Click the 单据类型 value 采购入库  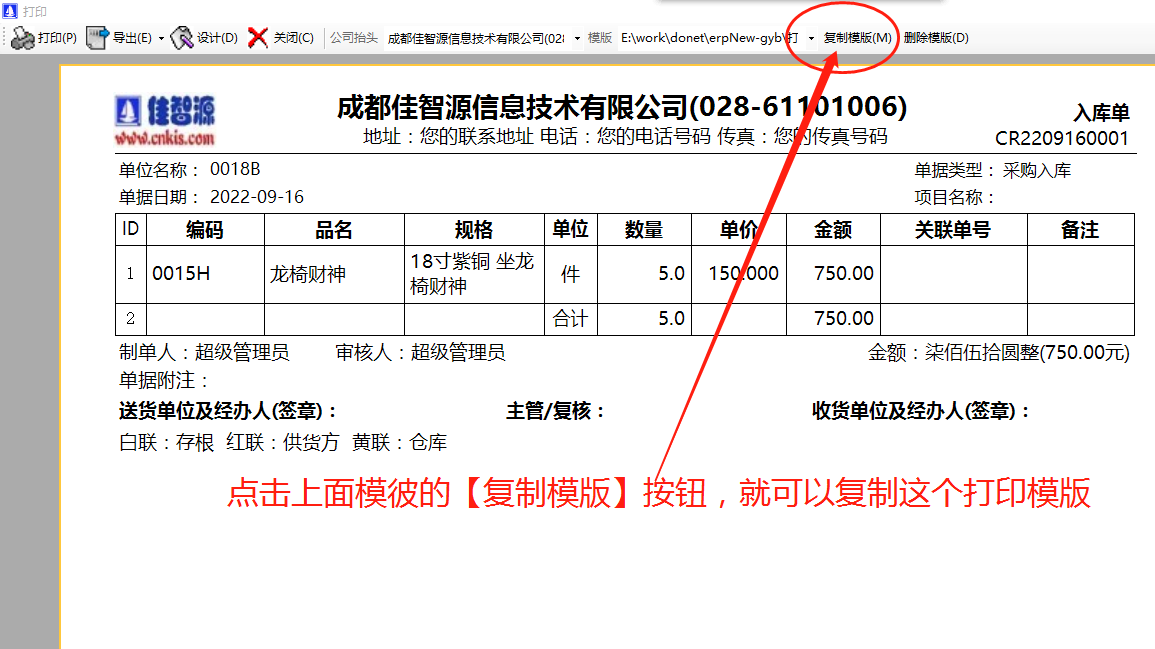1036,170
